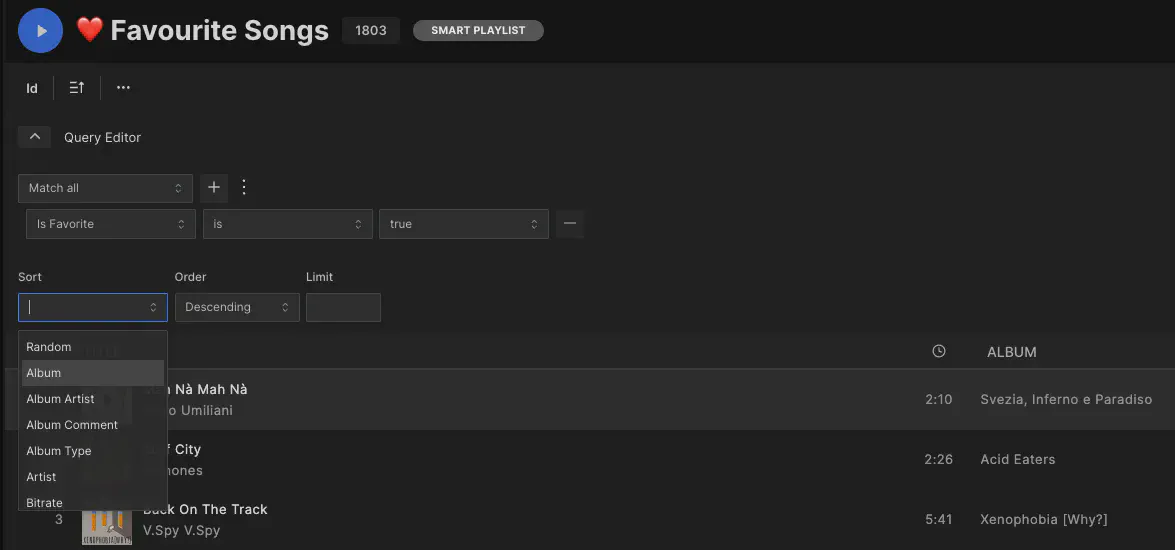The image size is (1175, 550).
Task: Open the horizontal three-dots more menu
Action: (x=123, y=88)
